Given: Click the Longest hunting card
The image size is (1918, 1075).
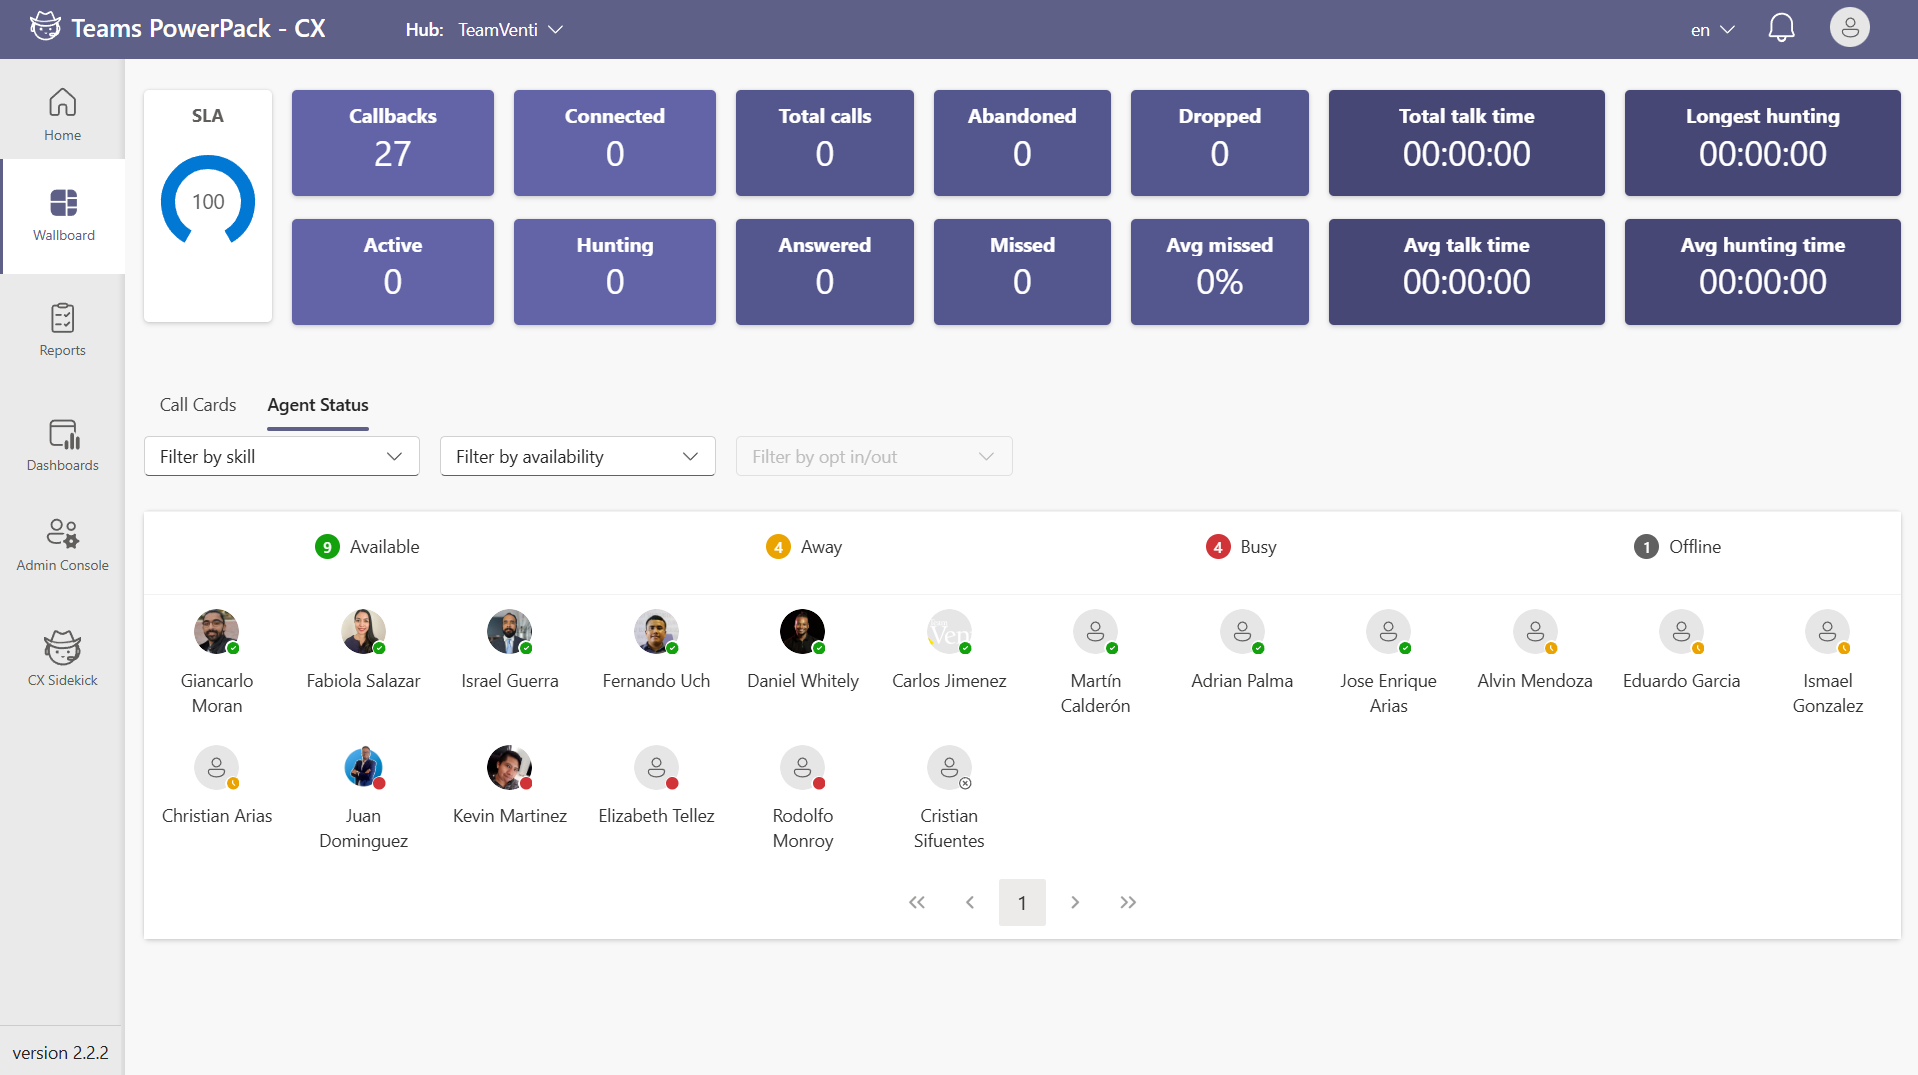Looking at the screenshot, I should point(1763,143).
